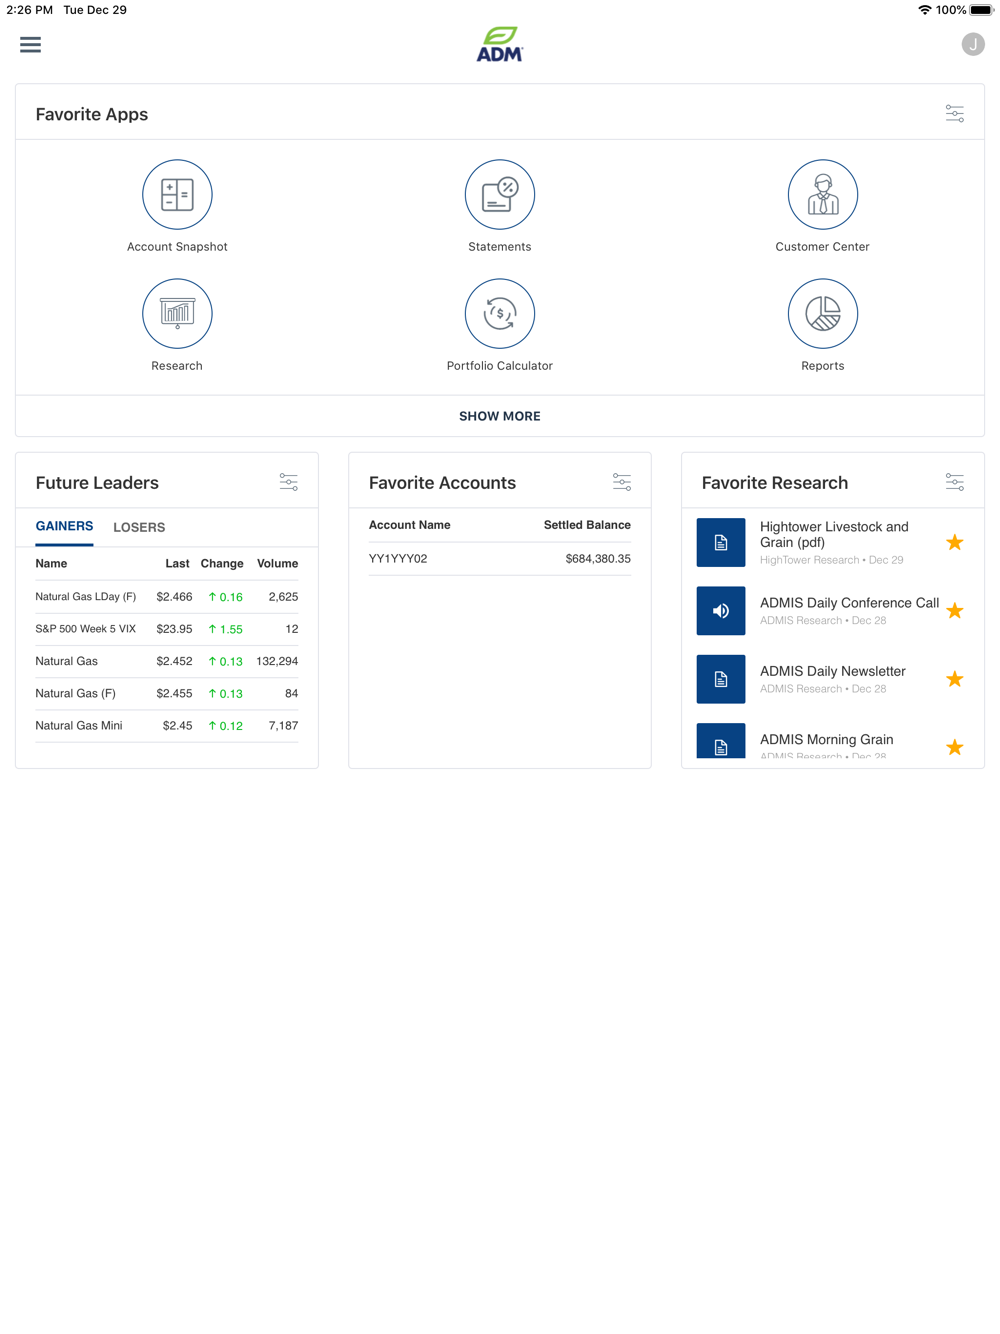Select the Natural Gas Mini row
This screenshot has height=1334, width=1000.
167,726
